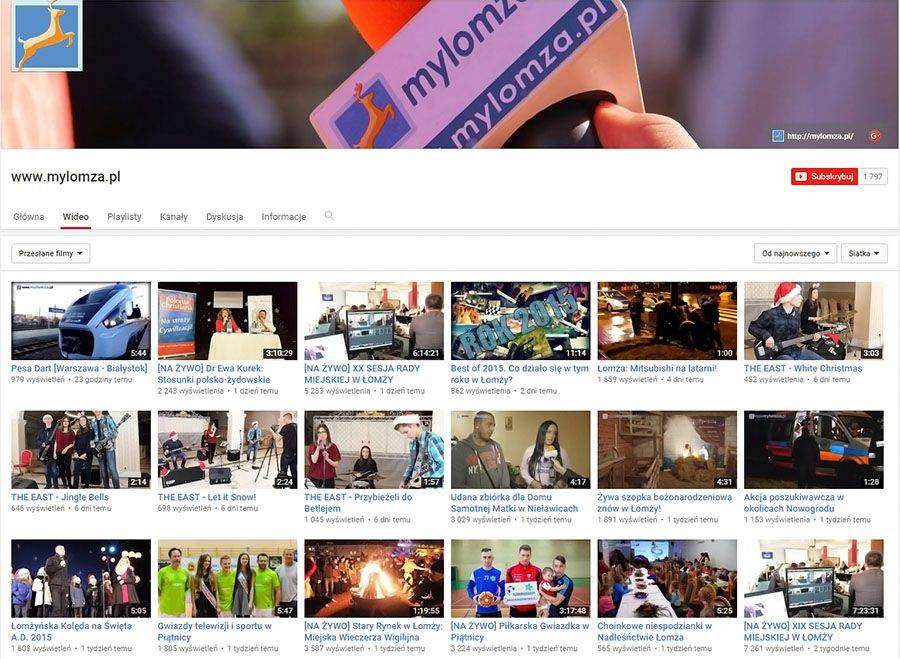Image resolution: width=900 pixels, height=659 pixels.
Task: Click XX SESJA RADY MIEJSKIEJ W ŁOMŻY title
Action: click(362, 374)
